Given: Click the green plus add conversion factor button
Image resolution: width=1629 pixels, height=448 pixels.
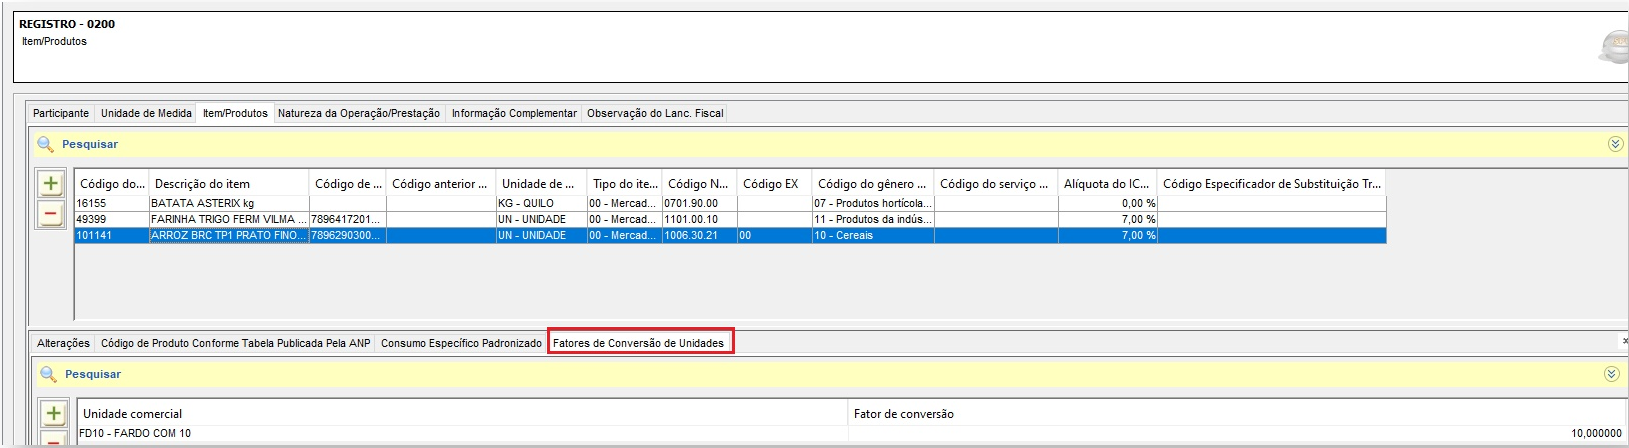Looking at the screenshot, I should pos(54,414).
